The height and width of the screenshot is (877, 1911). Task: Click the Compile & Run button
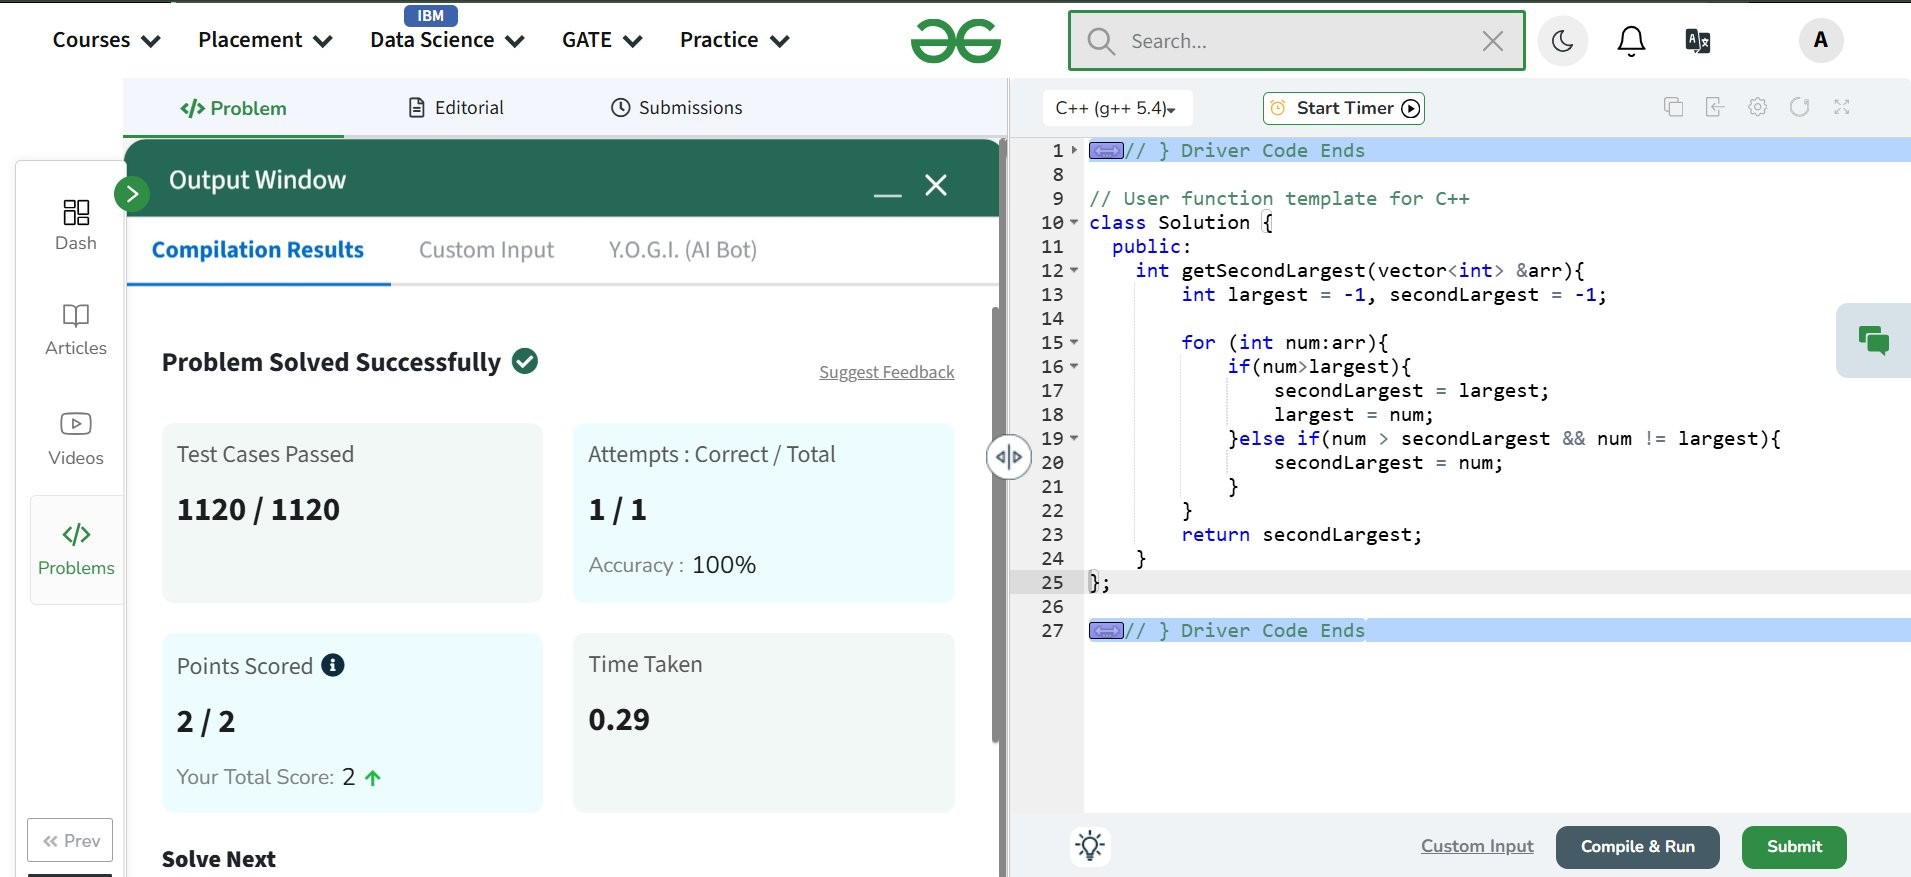[x=1637, y=847]
